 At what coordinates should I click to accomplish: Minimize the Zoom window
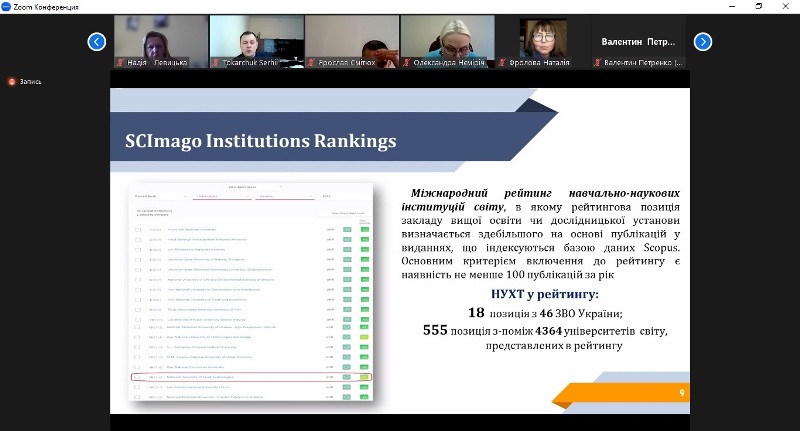coord(732,7)
